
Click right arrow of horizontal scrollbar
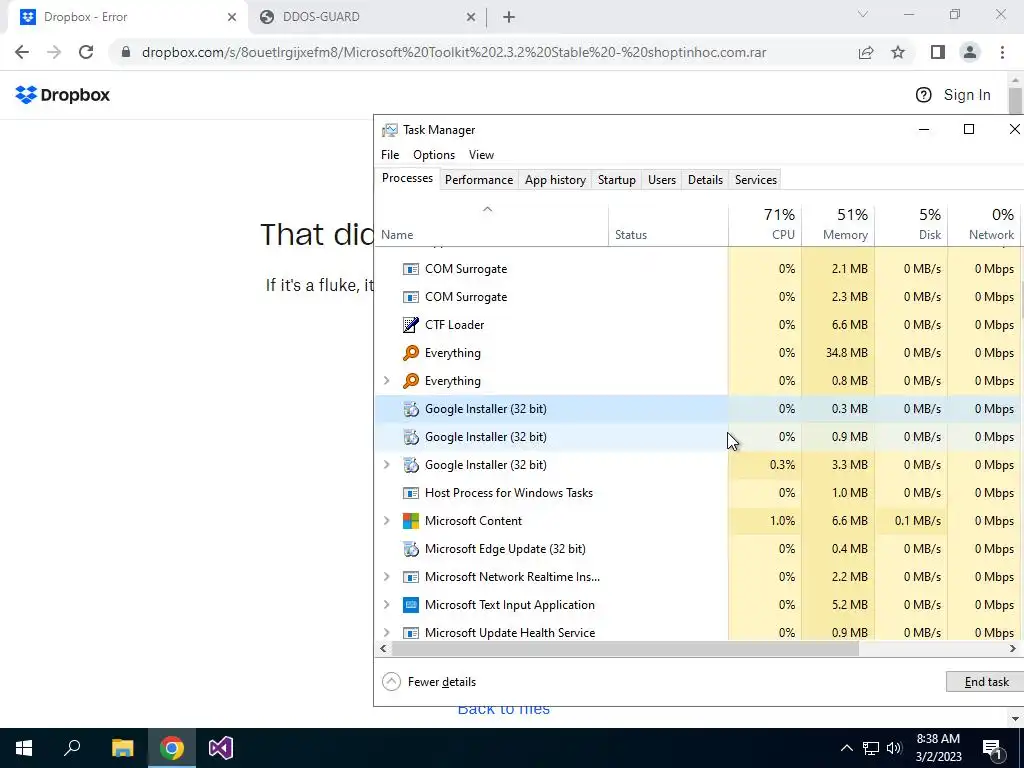pos(1013,648)
